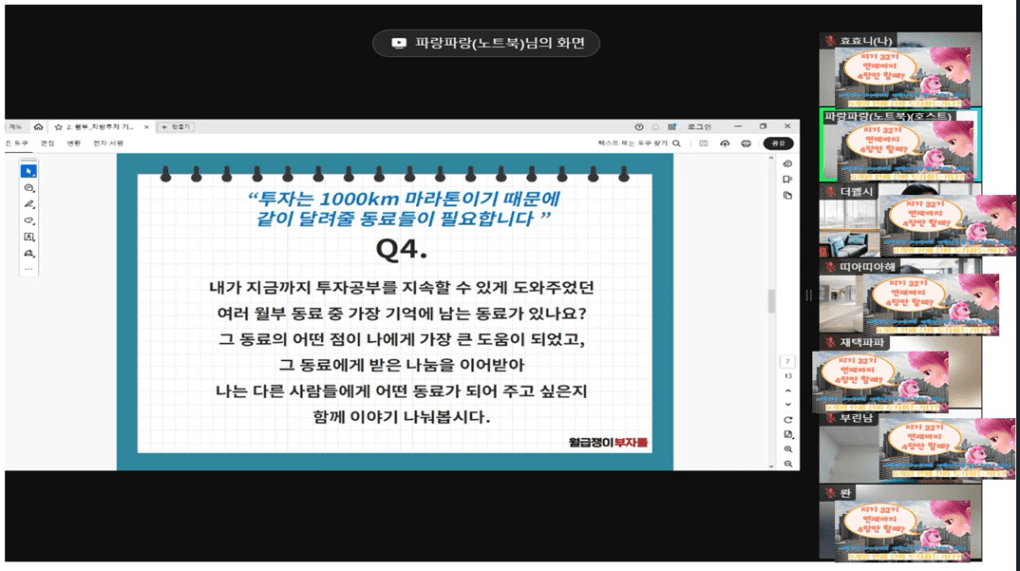The height and width of the screenshot is (571, 1020).
Task: Click the print icon
Action: 746,143
